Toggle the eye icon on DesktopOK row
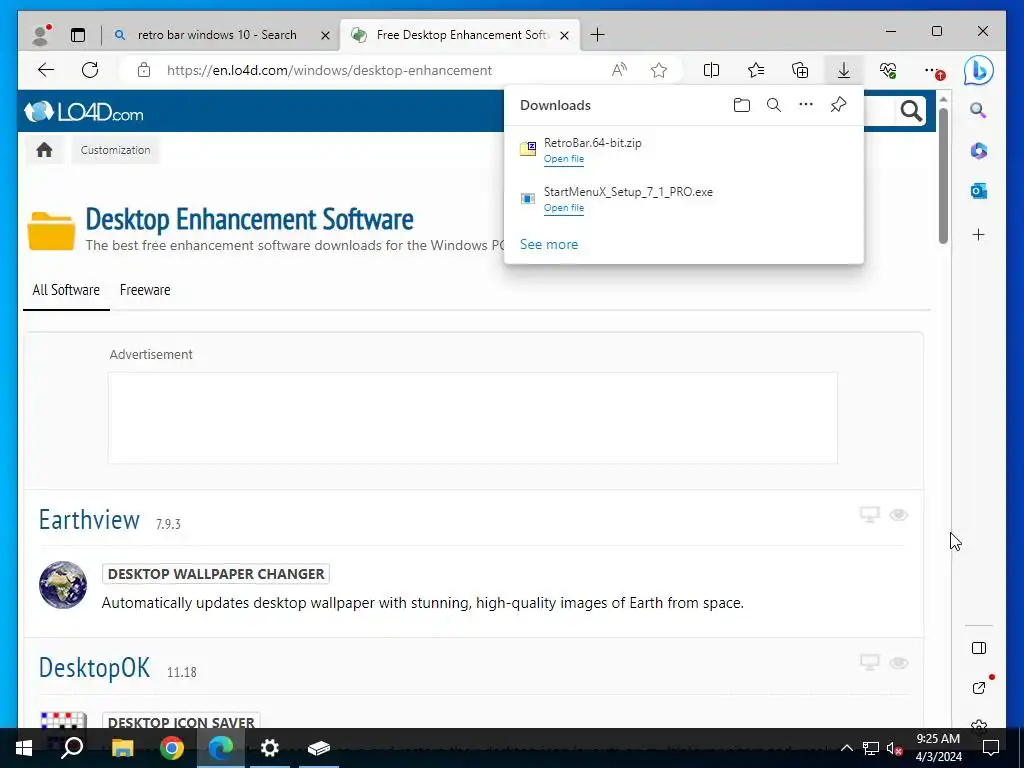 point(899,663)
